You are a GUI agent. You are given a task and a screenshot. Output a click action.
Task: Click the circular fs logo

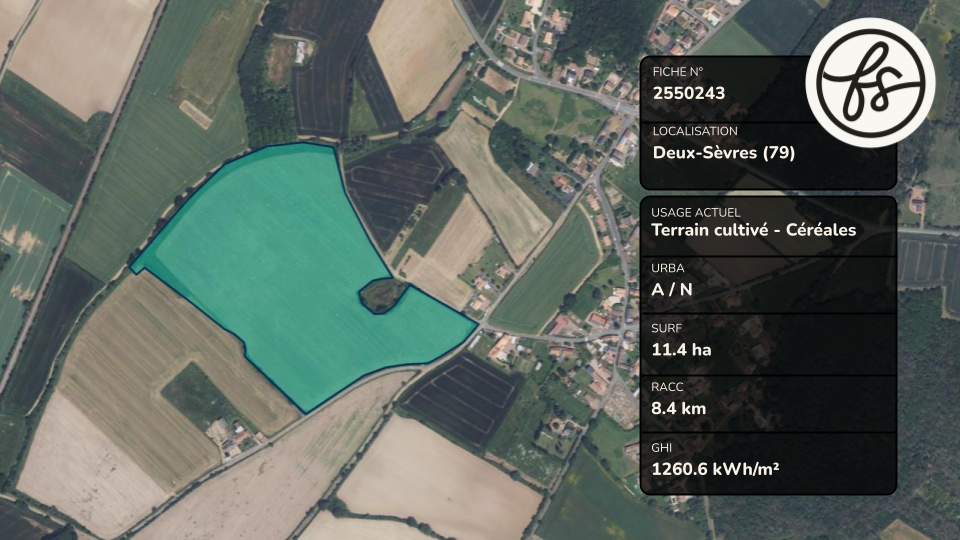coord(870,83)
